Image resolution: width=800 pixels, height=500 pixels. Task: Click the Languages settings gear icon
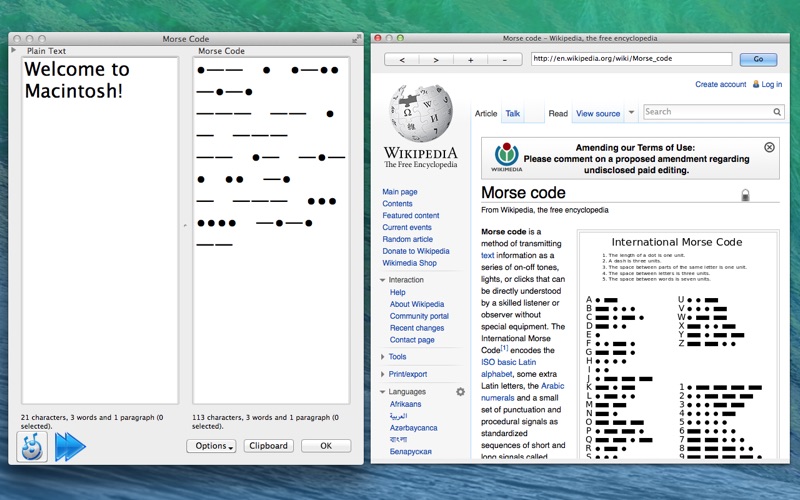461,392
